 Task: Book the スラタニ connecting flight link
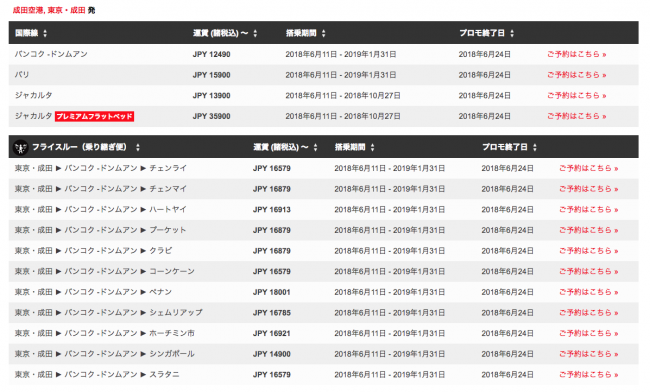(589, 375)
